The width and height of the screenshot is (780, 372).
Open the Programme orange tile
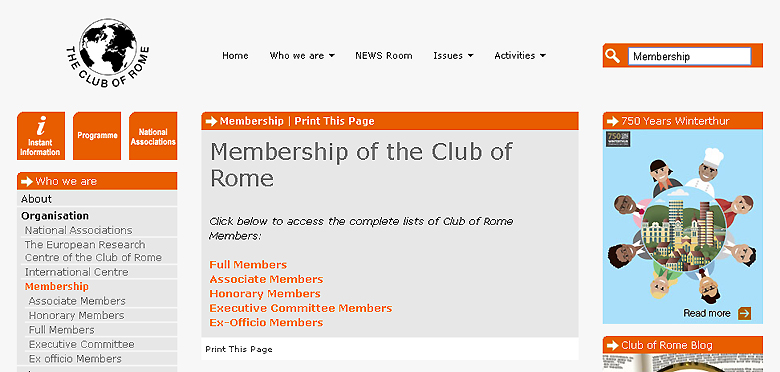click(x=97, y=136)
